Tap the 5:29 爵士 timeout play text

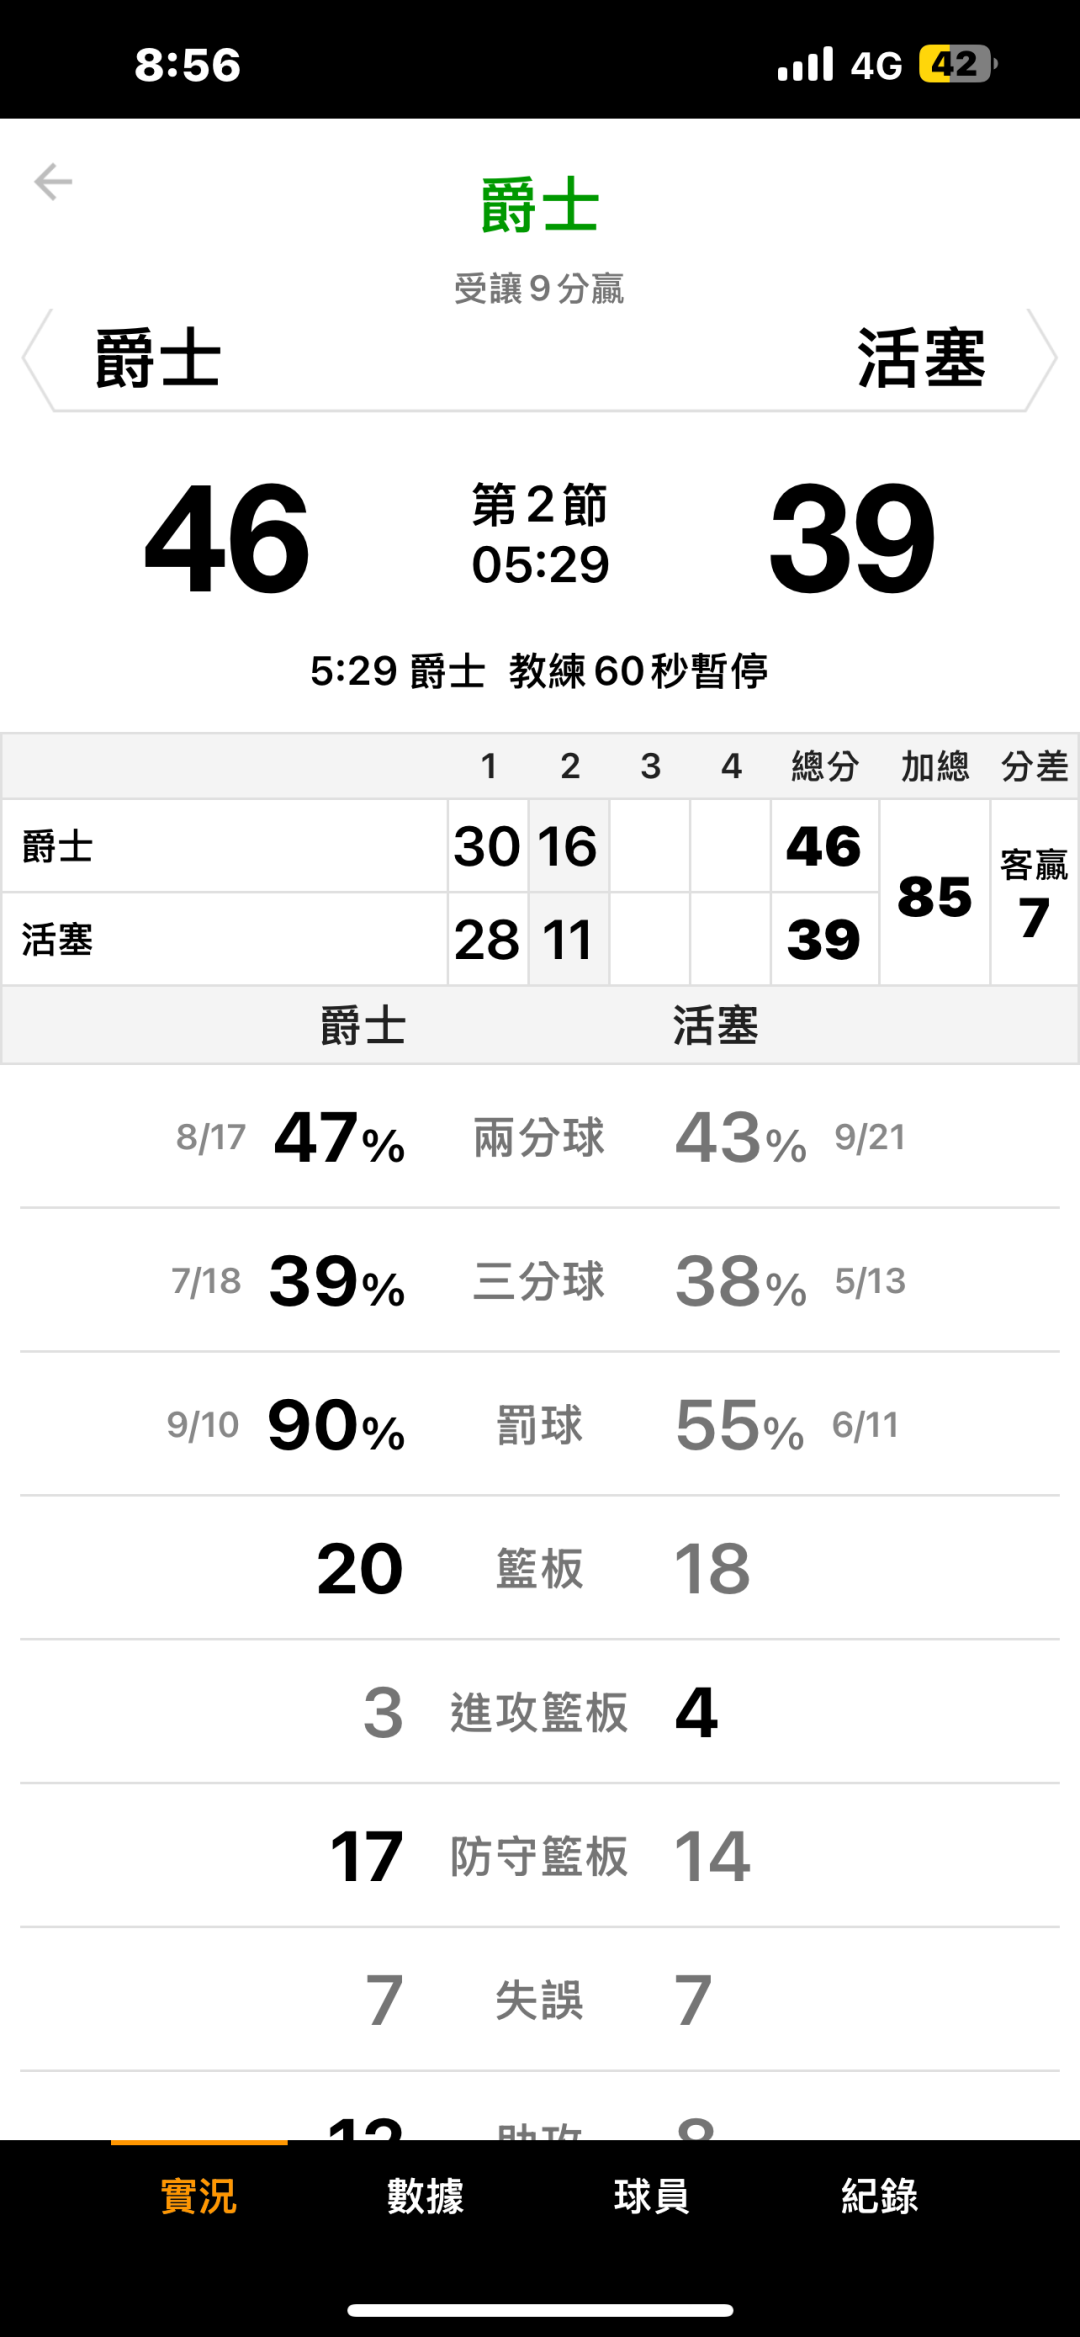[x=540, y=671]
